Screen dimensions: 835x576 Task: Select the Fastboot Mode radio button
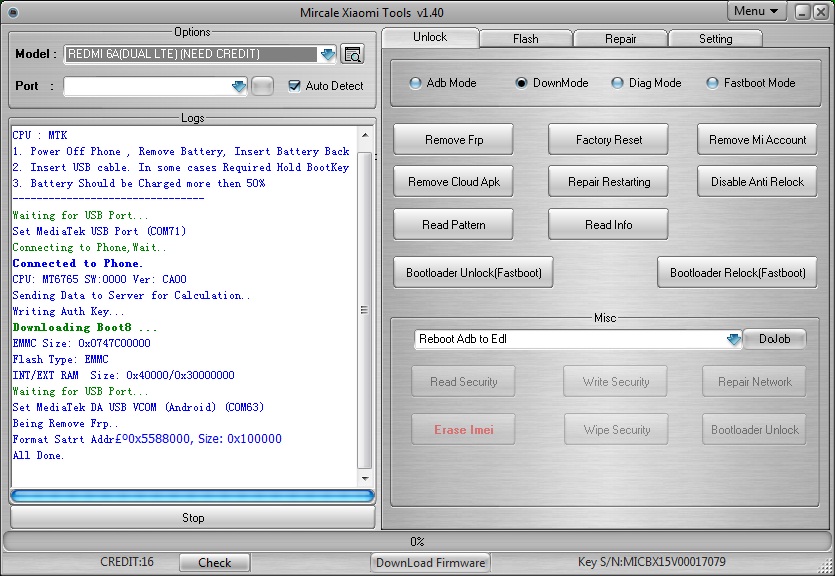click(x=712, y=83)
